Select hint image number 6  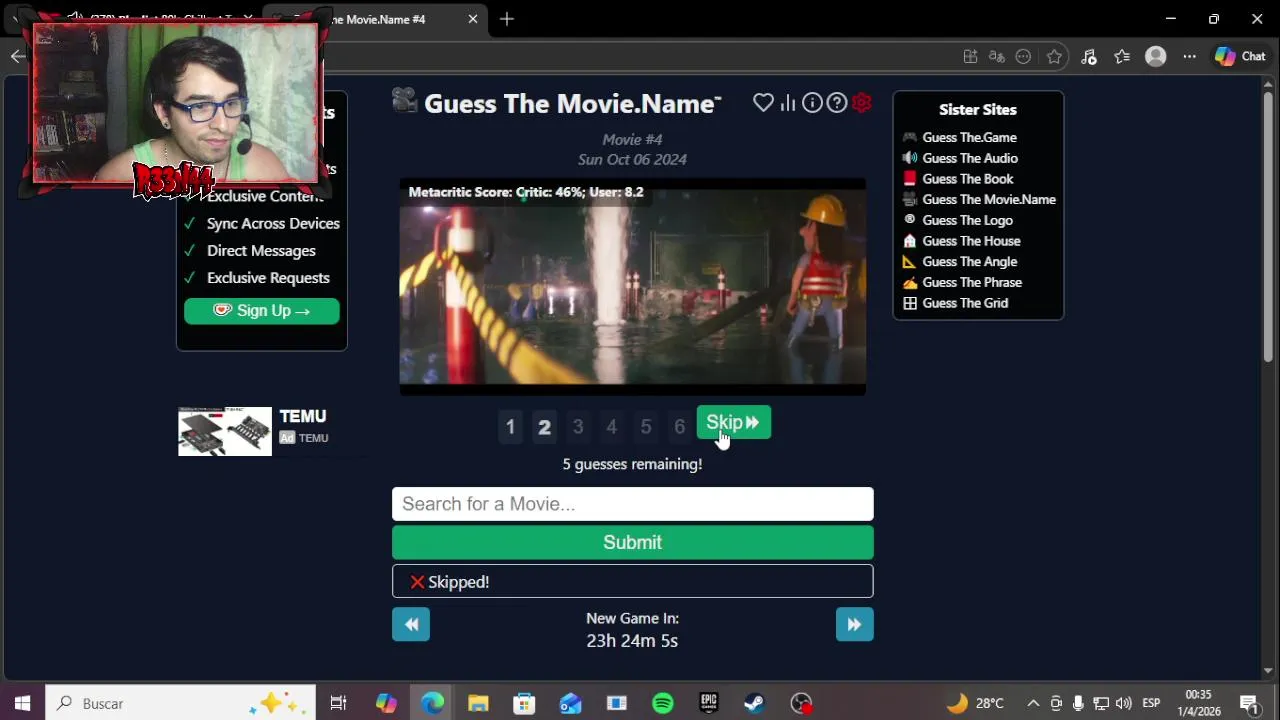680,427
